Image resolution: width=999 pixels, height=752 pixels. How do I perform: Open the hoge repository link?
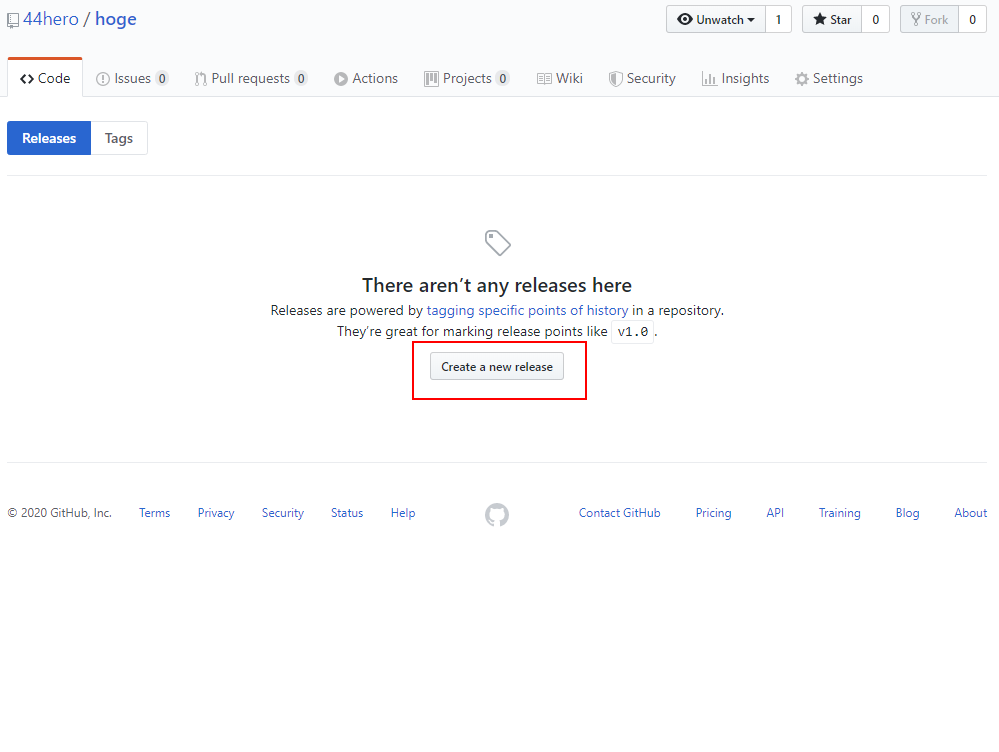click(116, 19)
